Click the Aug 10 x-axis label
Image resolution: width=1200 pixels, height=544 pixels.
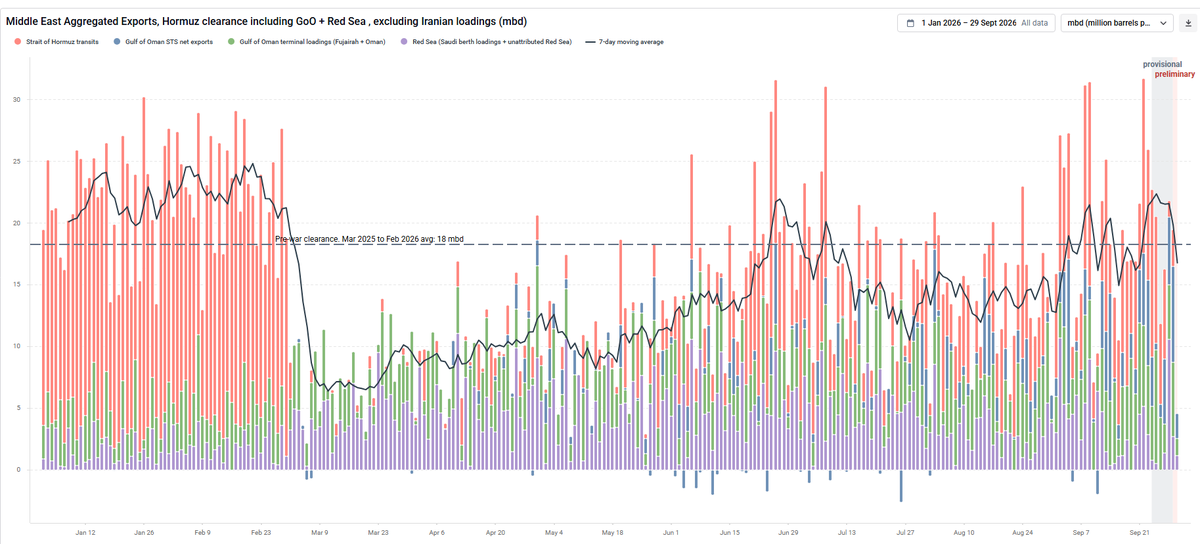964,534
